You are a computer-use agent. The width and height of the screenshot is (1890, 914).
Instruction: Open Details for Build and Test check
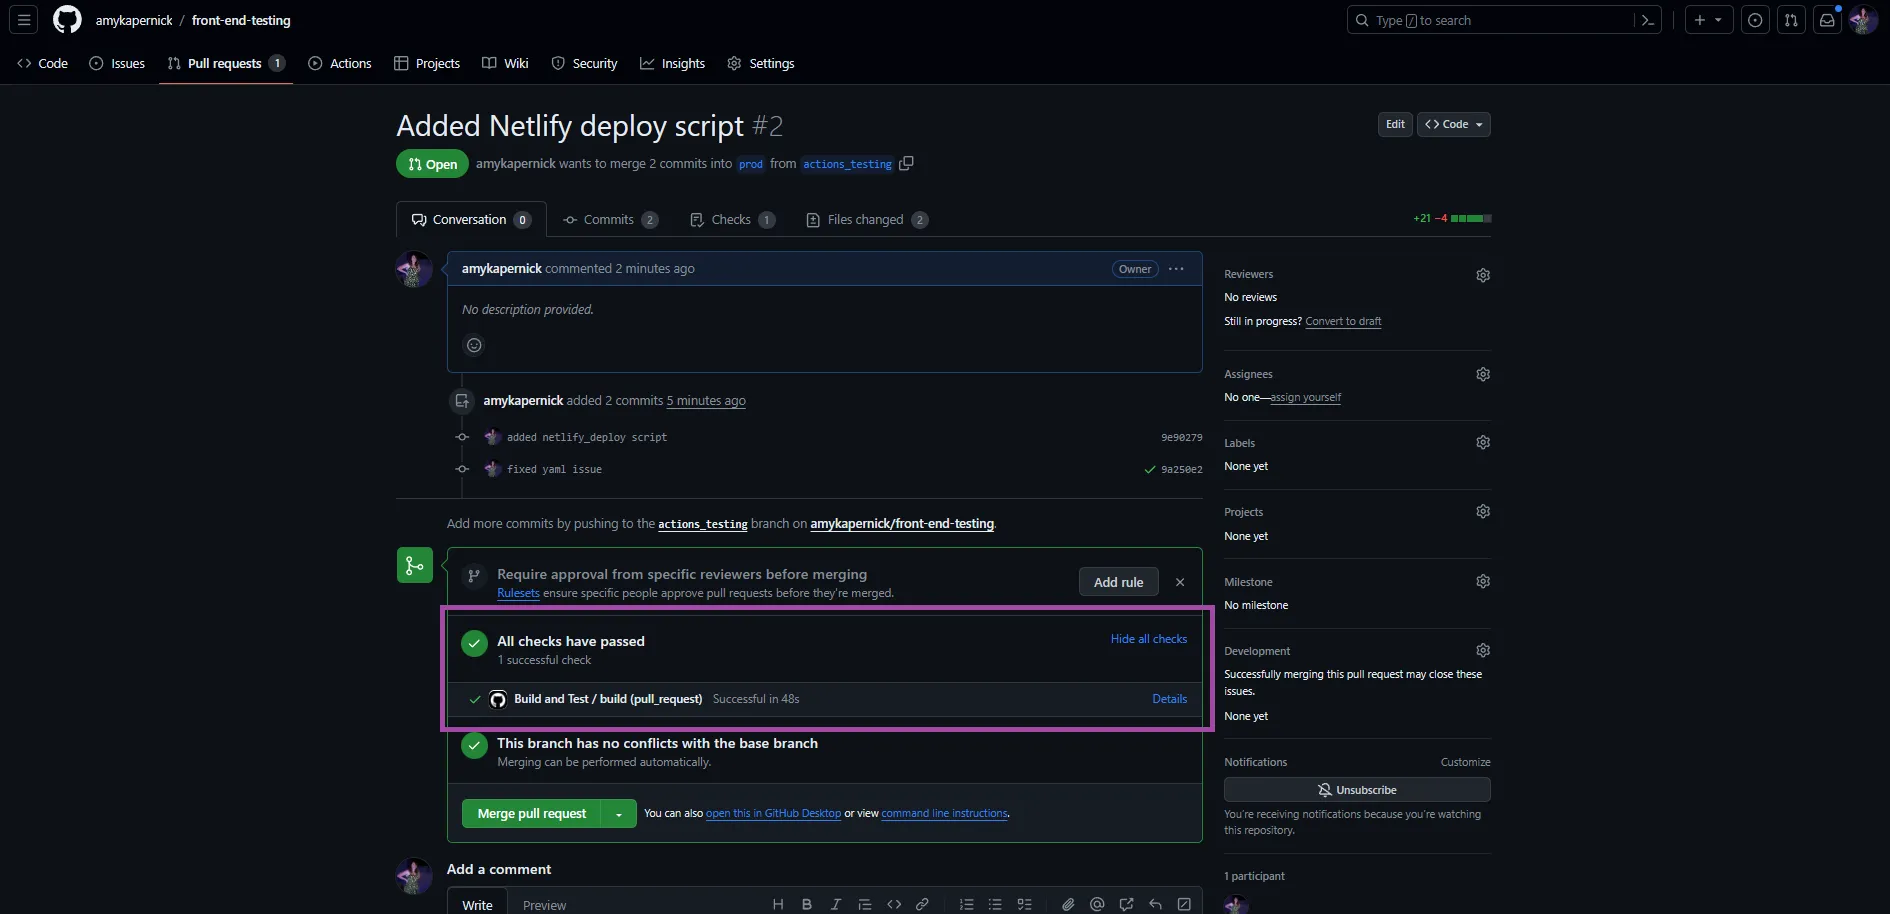[x=1169, y=699]
